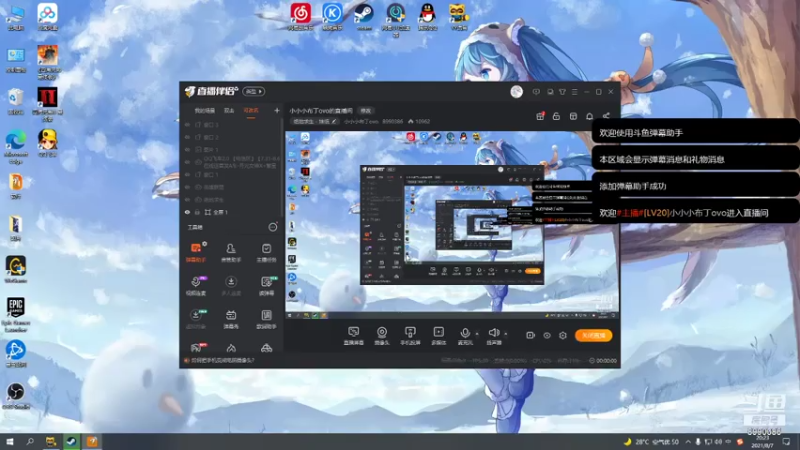This screenshot has width=800, height=450.
Task: Add a new scene with plus button
Action: pyautogui.click(x=277, y=110)
